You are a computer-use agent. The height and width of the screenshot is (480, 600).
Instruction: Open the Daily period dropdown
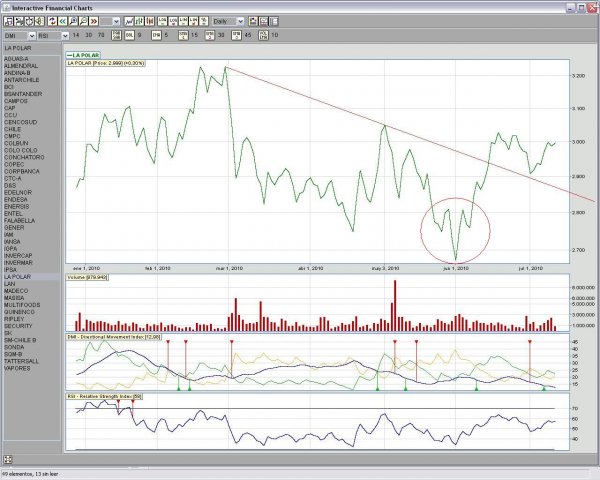[240, 21]
